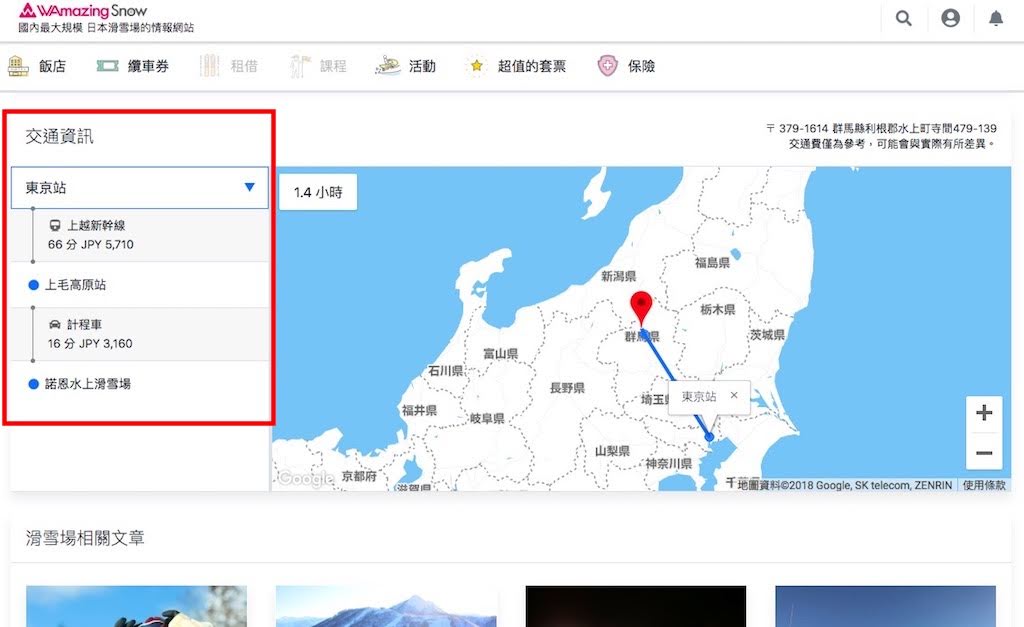Click the ski rental icon beside 租借

point(209,66)
